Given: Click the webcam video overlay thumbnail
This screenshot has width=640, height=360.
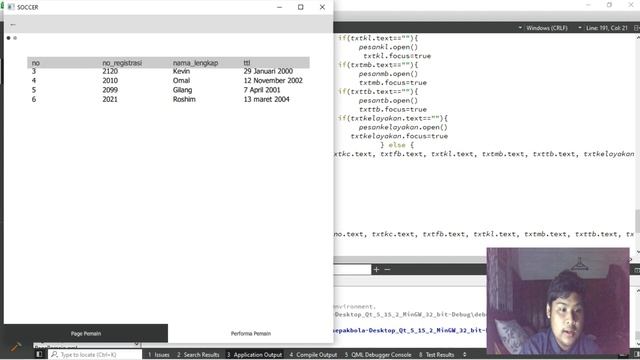Looking at the screenshot, I should coord(558,301).
